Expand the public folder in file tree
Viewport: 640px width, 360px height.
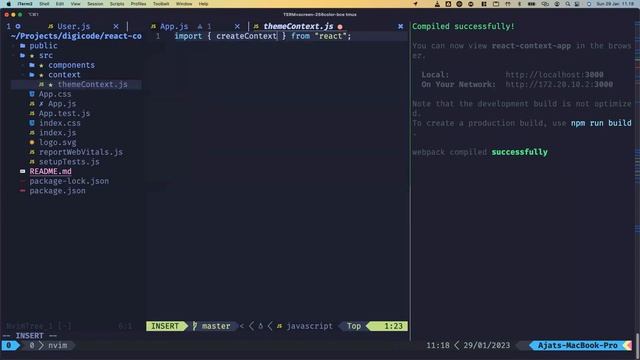click(43, 46)
